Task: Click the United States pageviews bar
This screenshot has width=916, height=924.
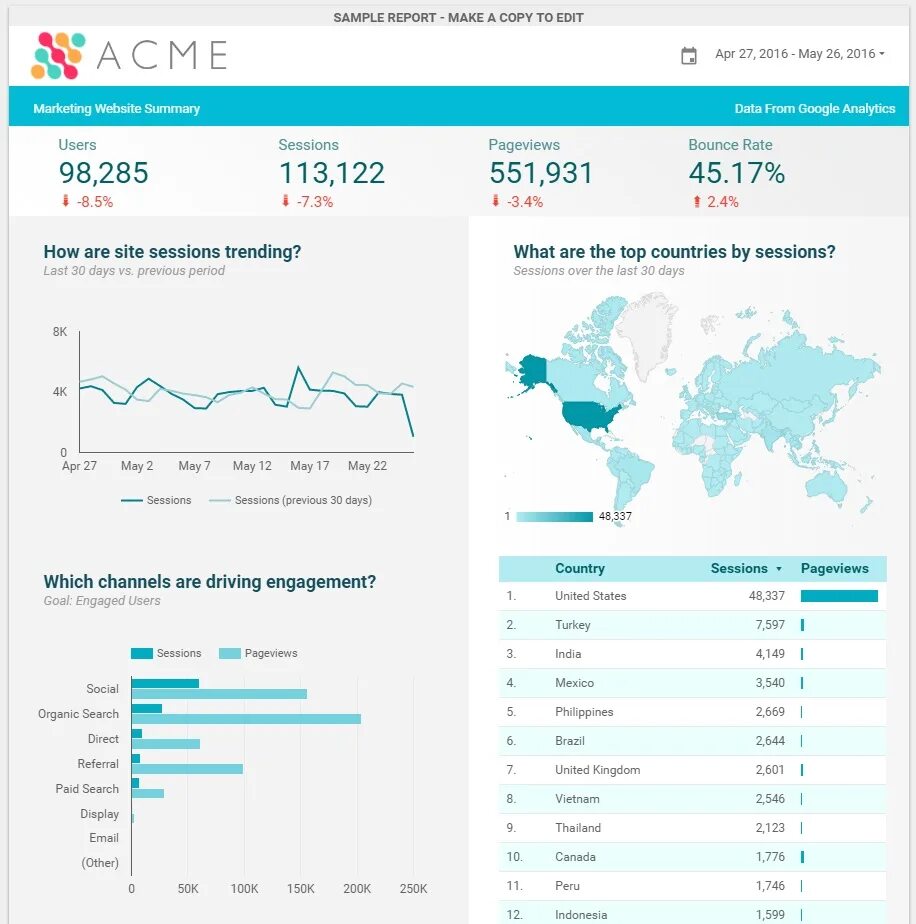Action: click(839, 596)
